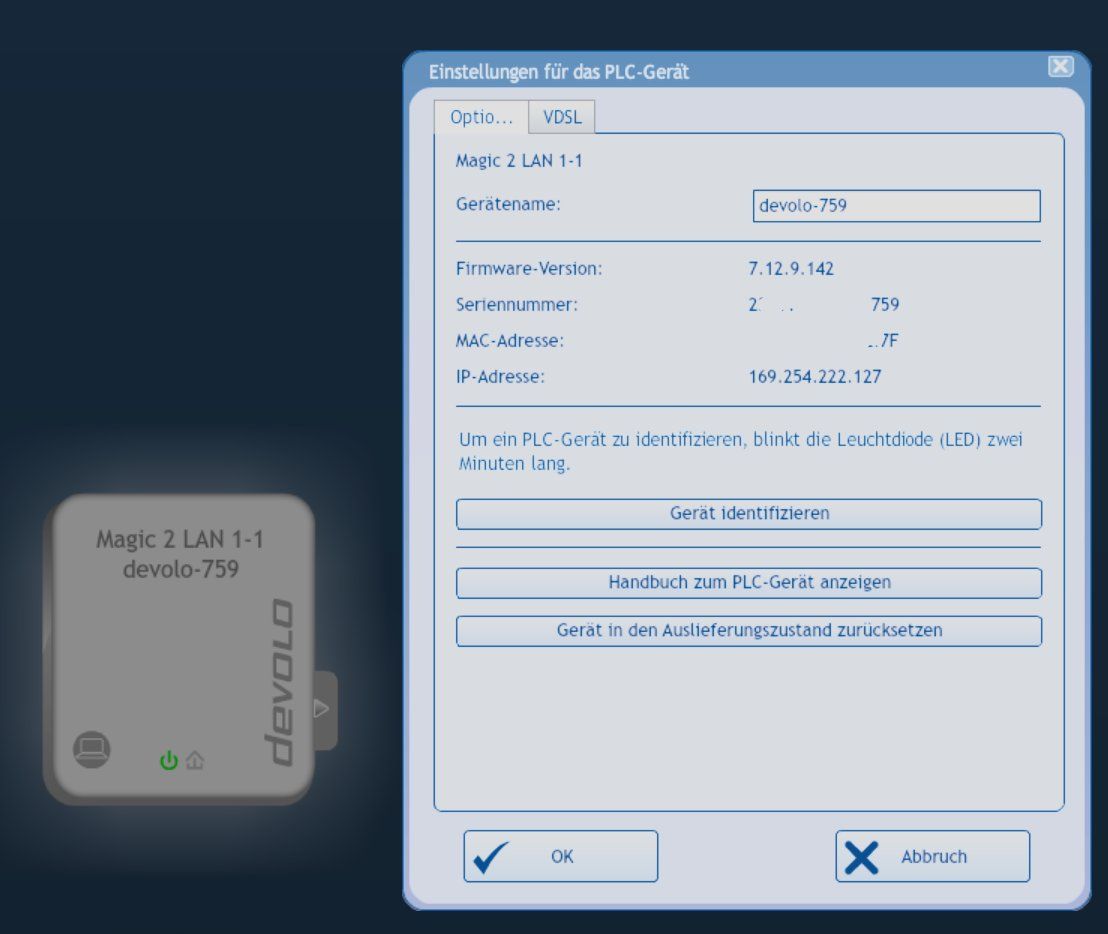The height and width of the screenshot is (934, 1108).
Task: Click Gerät identifizieren button
Action: pyautogui.click(x=749, y=514)
